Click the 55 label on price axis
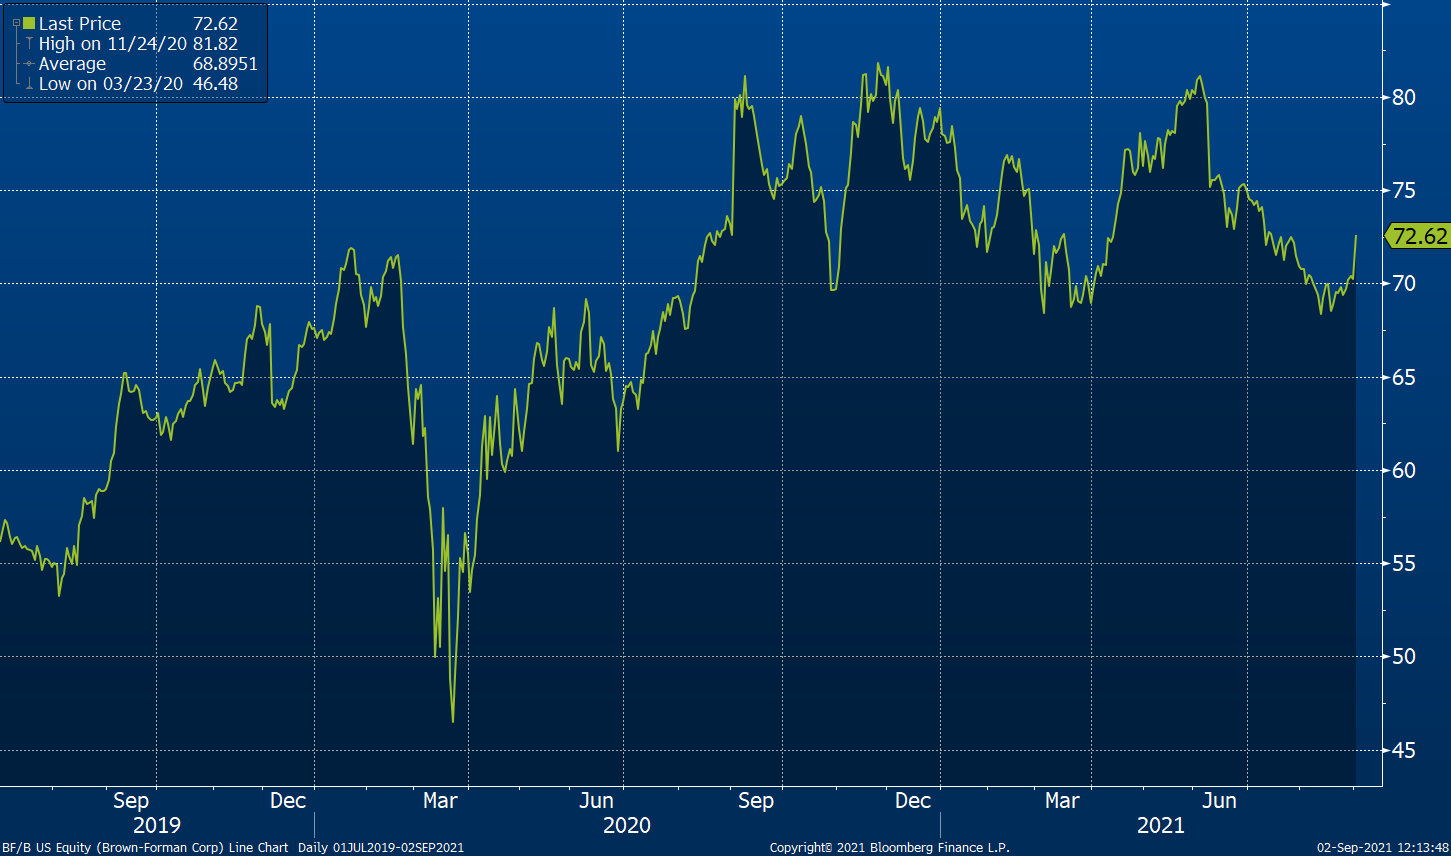 tap(1404, 563)
